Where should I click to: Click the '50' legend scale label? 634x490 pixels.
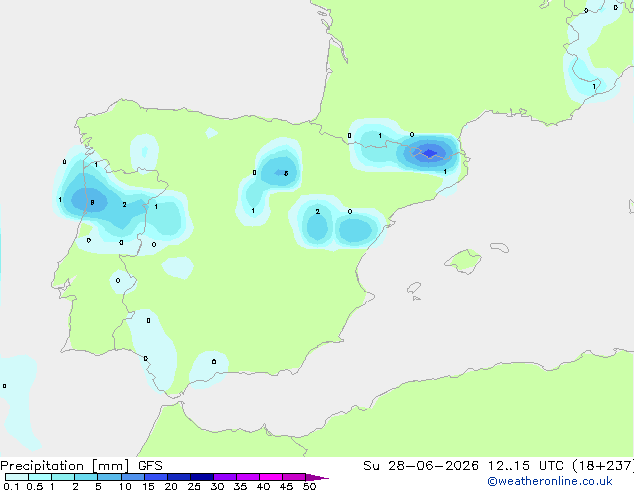[309, 486]
